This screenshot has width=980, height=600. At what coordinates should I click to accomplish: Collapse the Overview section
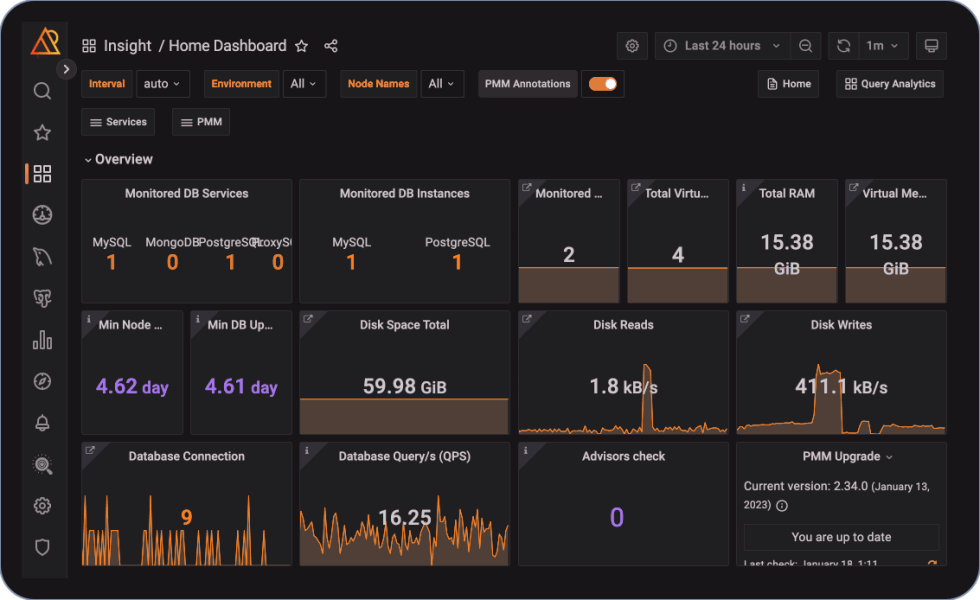tap(120, 159)
